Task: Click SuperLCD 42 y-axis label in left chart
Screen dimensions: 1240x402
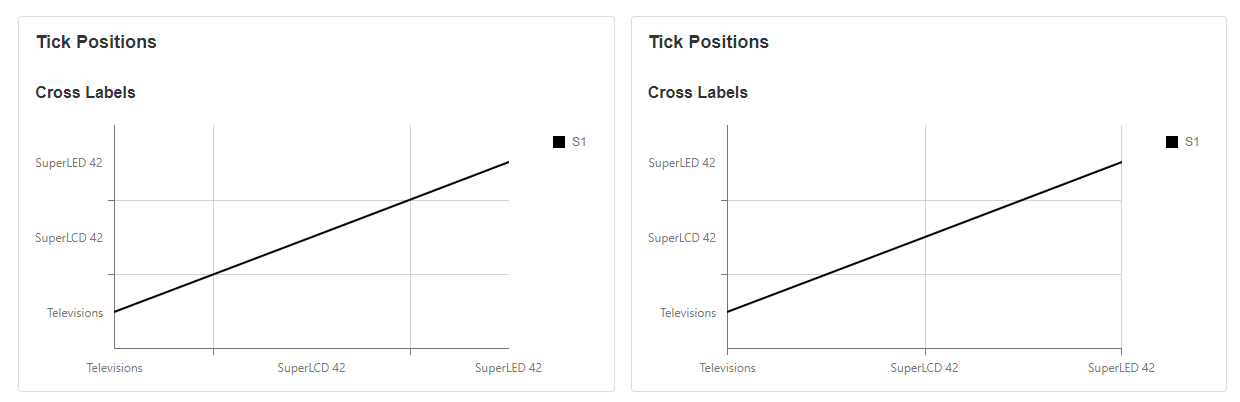Action: point(69,238)
